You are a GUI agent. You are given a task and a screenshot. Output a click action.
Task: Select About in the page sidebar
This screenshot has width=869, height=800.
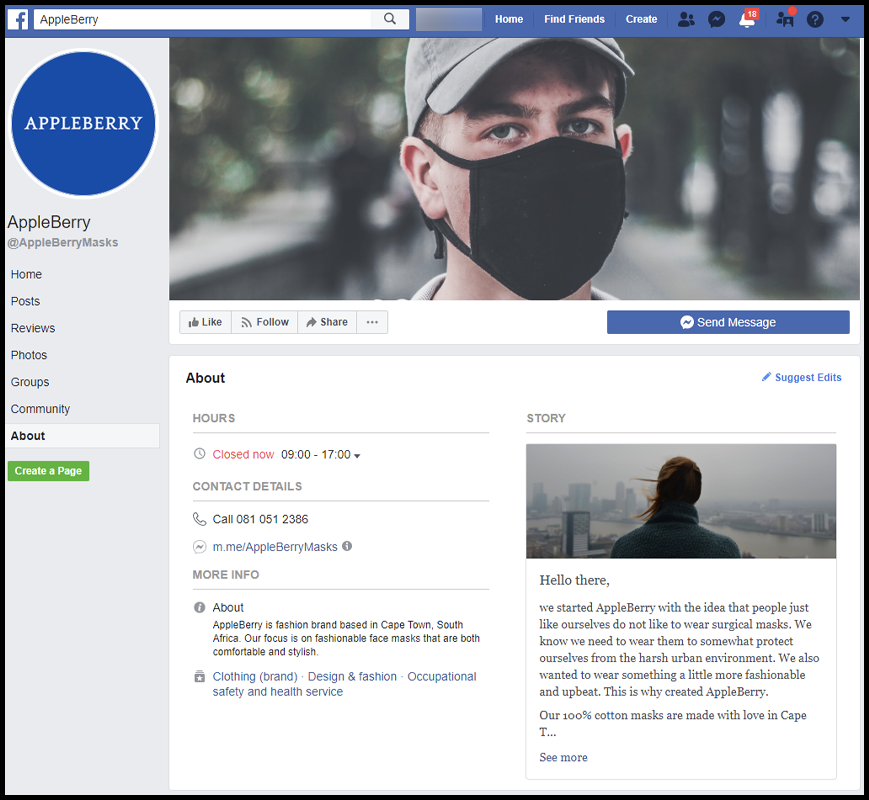pyautogui.click(x=83, y=436)
